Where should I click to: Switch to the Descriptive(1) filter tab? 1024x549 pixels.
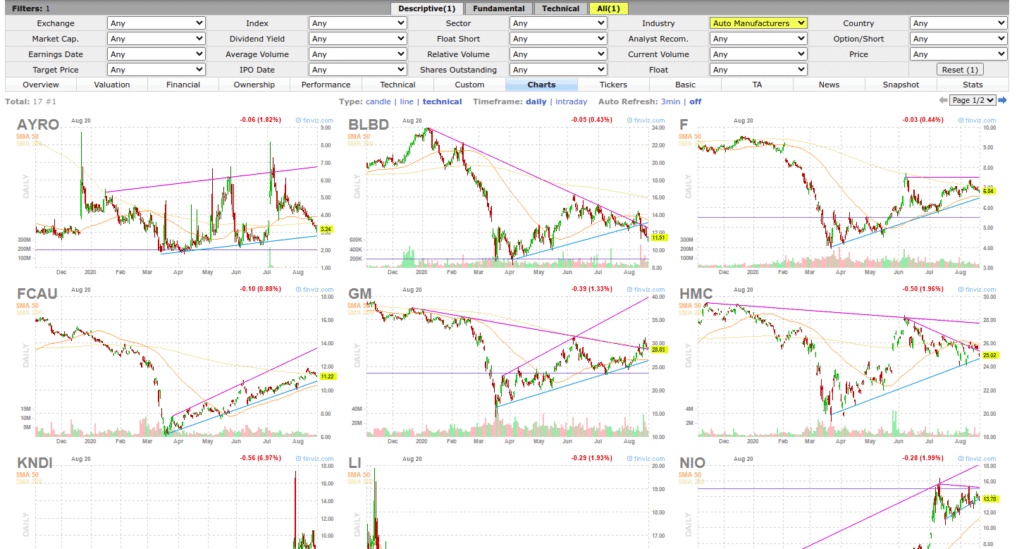pyautogui.click(x=426, y=8)
